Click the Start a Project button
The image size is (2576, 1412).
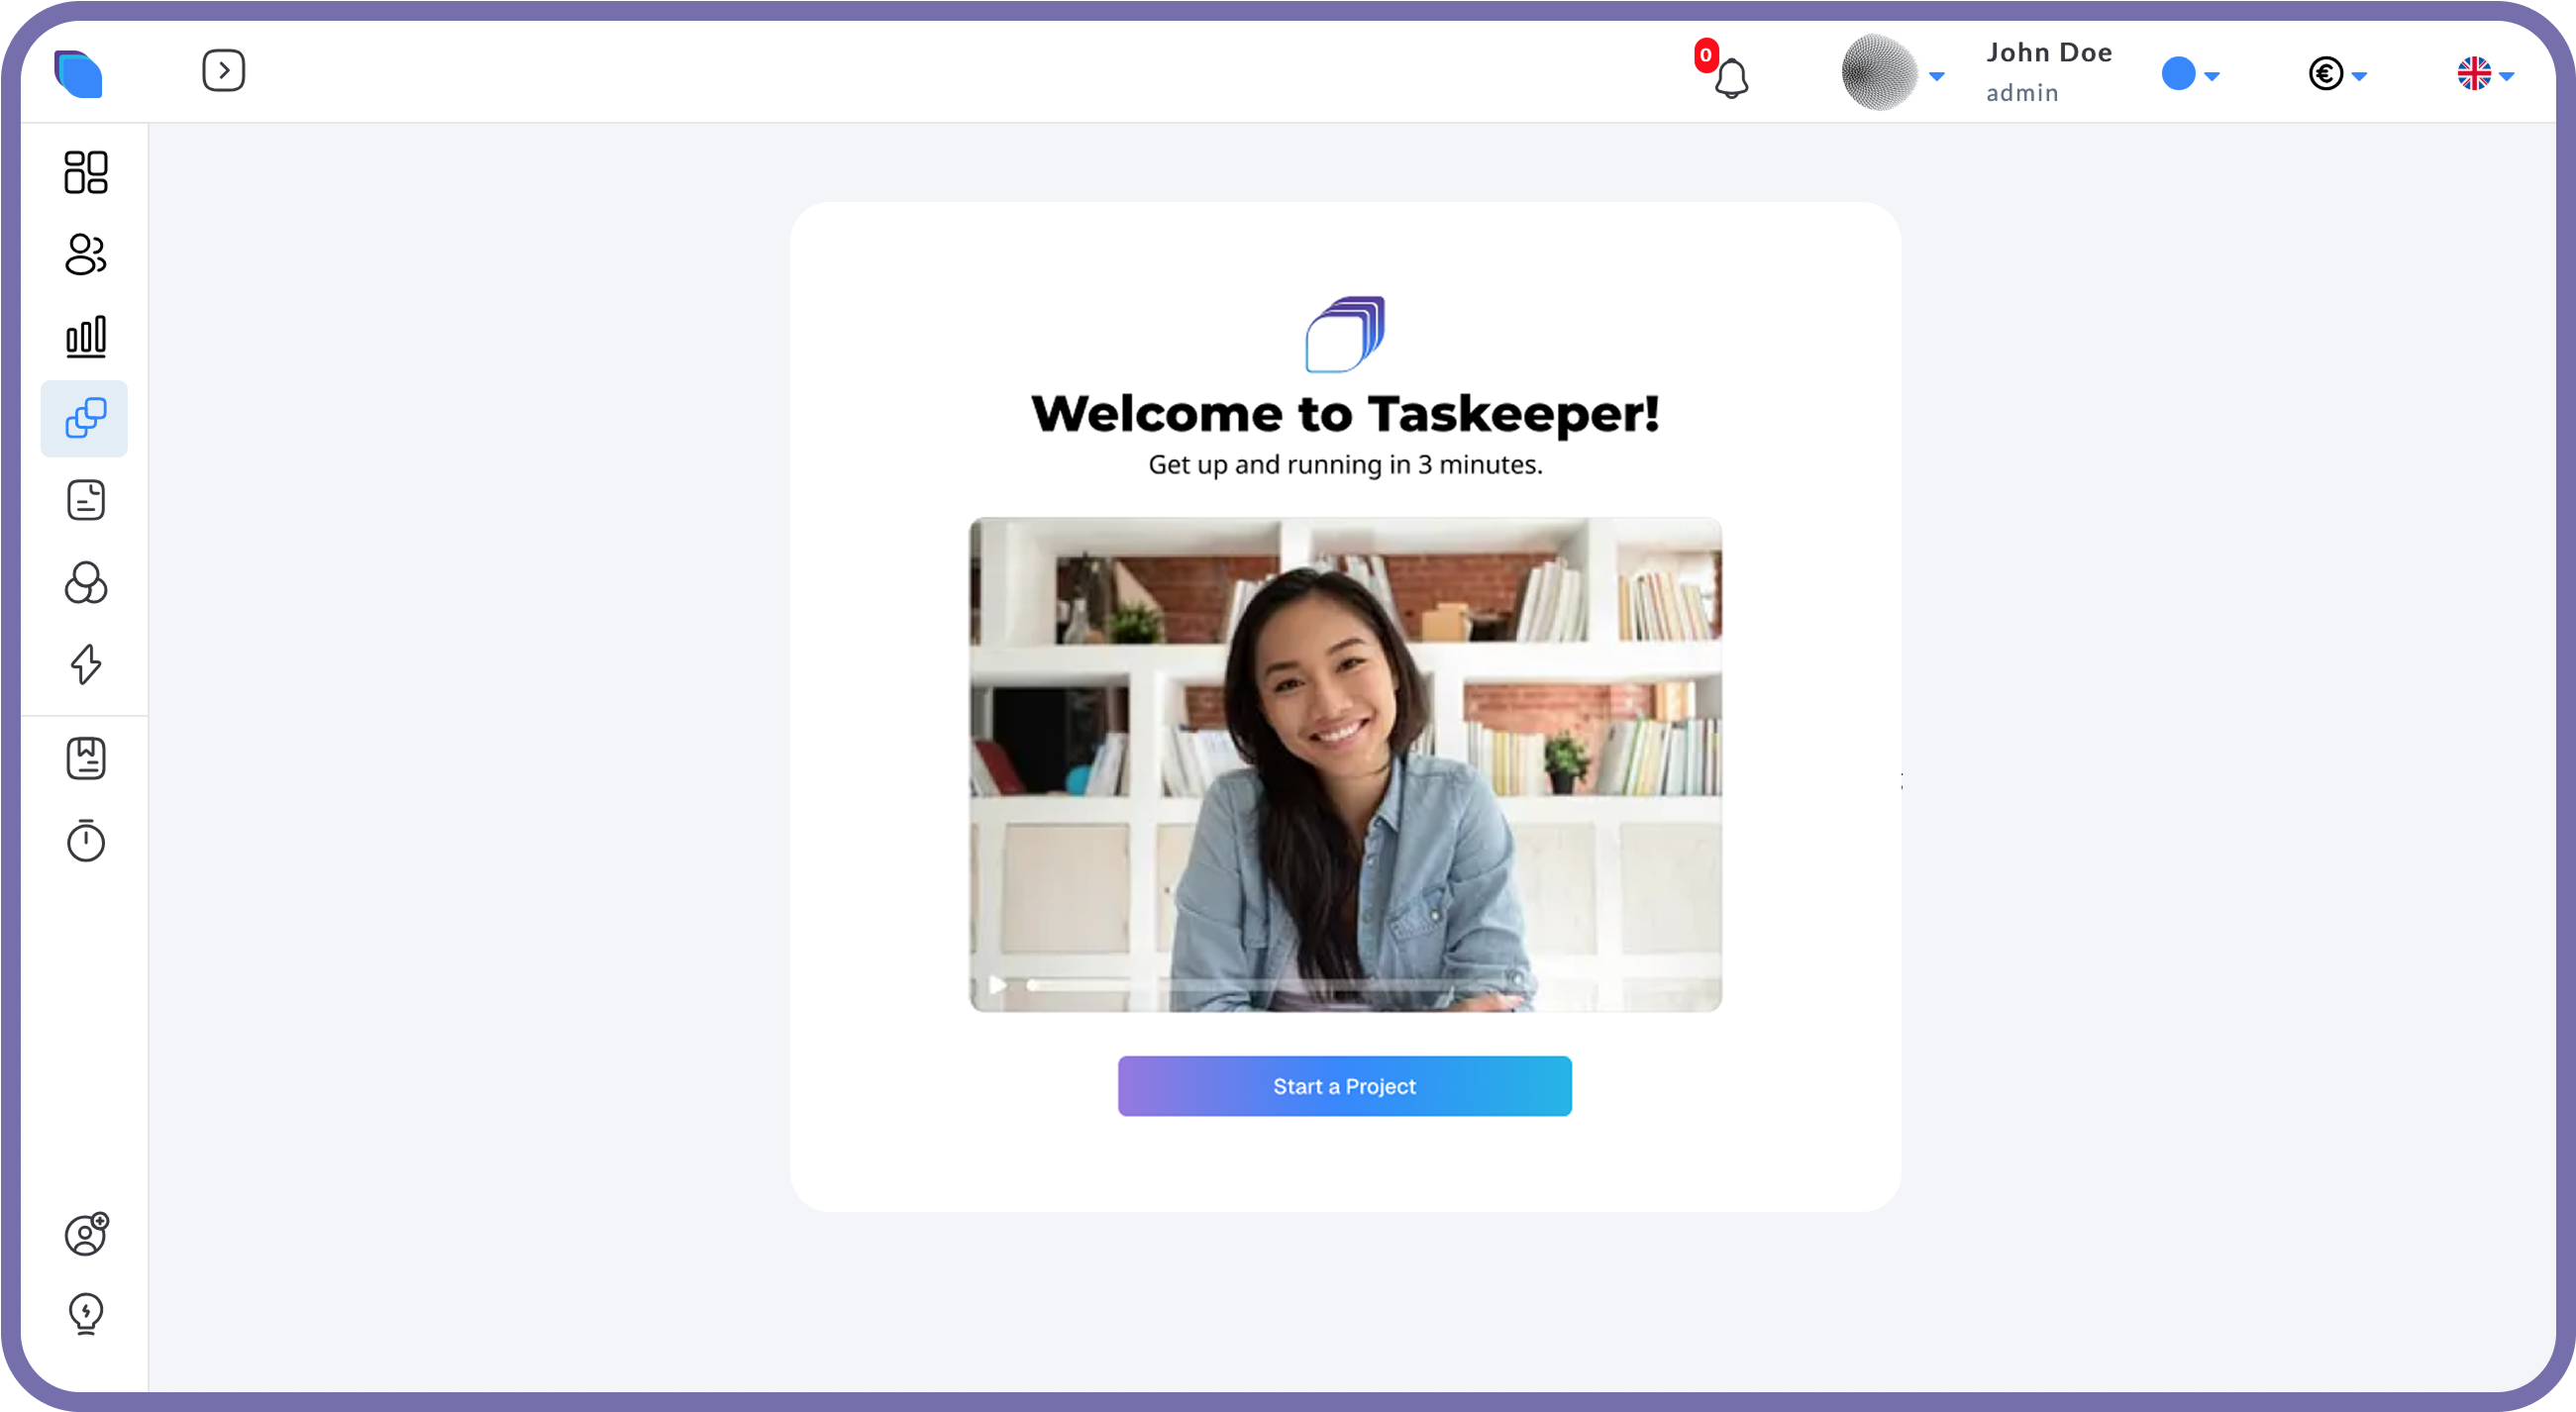click(1344, 1086)
